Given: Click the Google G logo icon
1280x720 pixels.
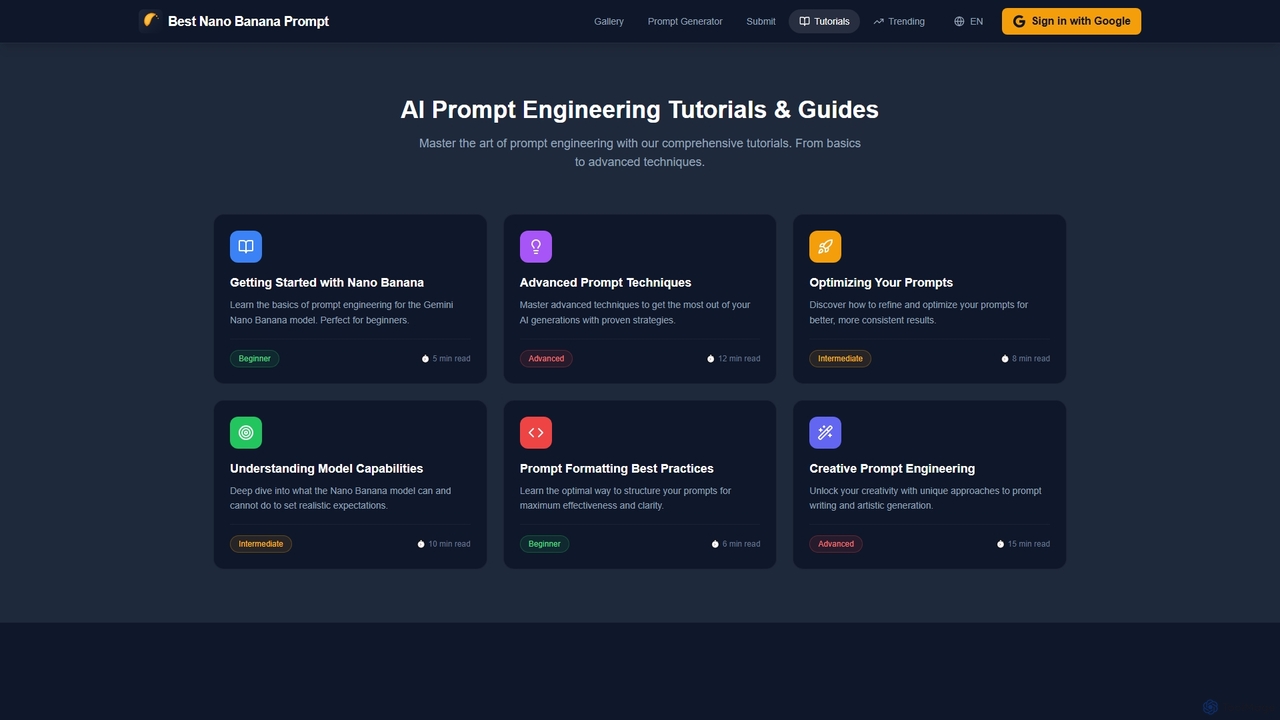Looking at the screenshot, I should [1019, 21].
